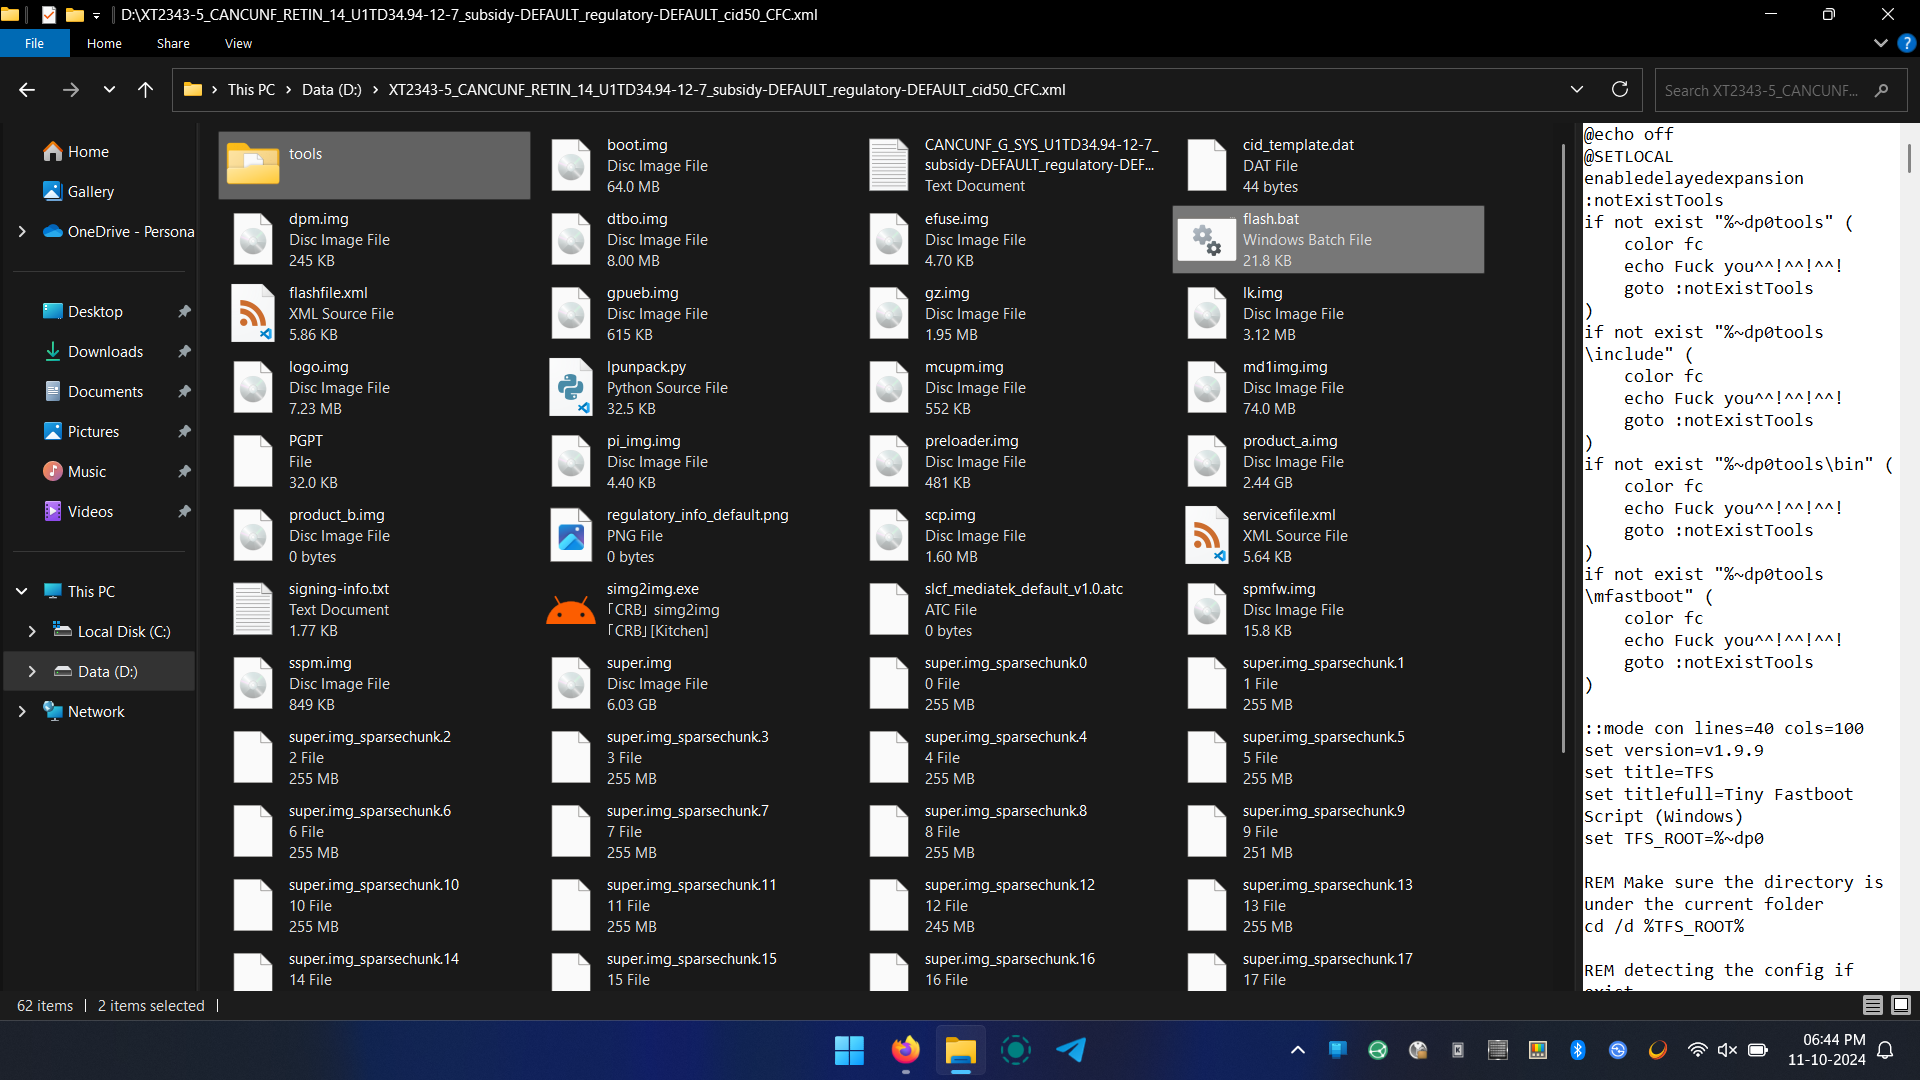Click This PC in breadcrumb path
This screenshot has width=1920, height=1080.
pyautogui.click(x=251, y=90)
